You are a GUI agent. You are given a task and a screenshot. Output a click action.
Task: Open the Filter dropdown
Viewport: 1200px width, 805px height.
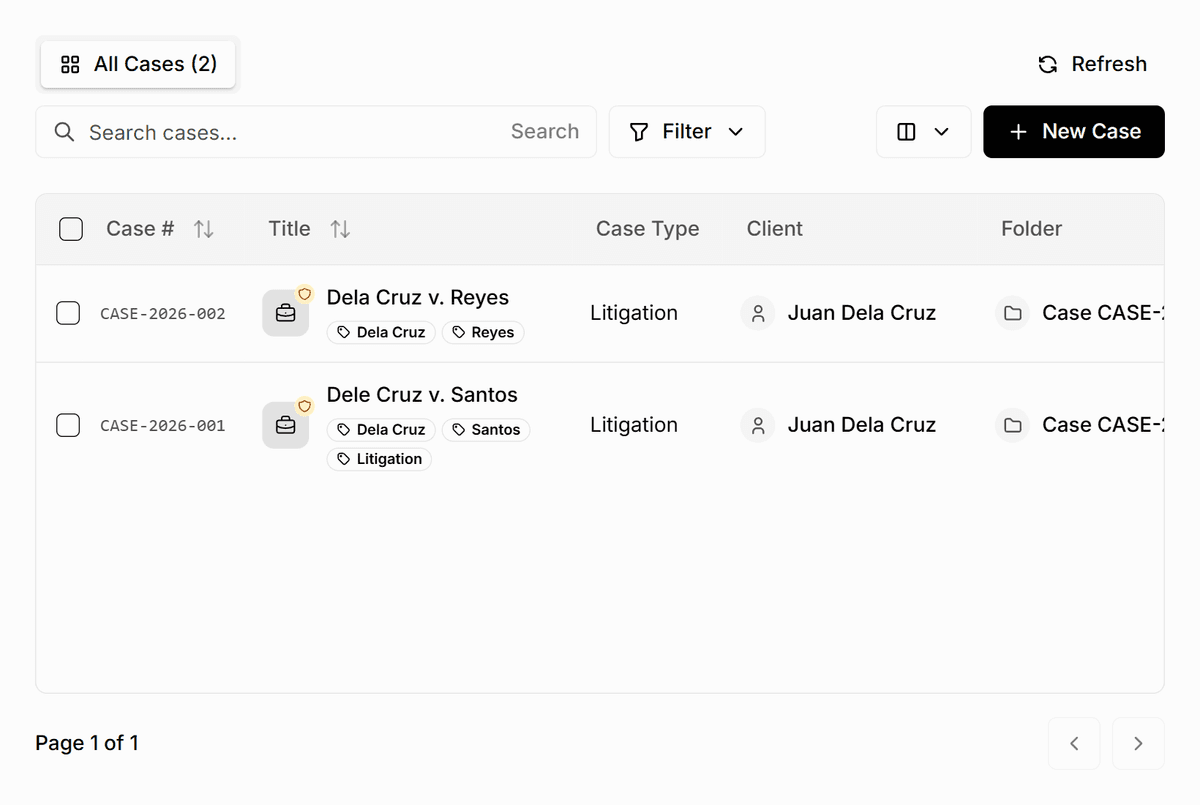[687, 131]
